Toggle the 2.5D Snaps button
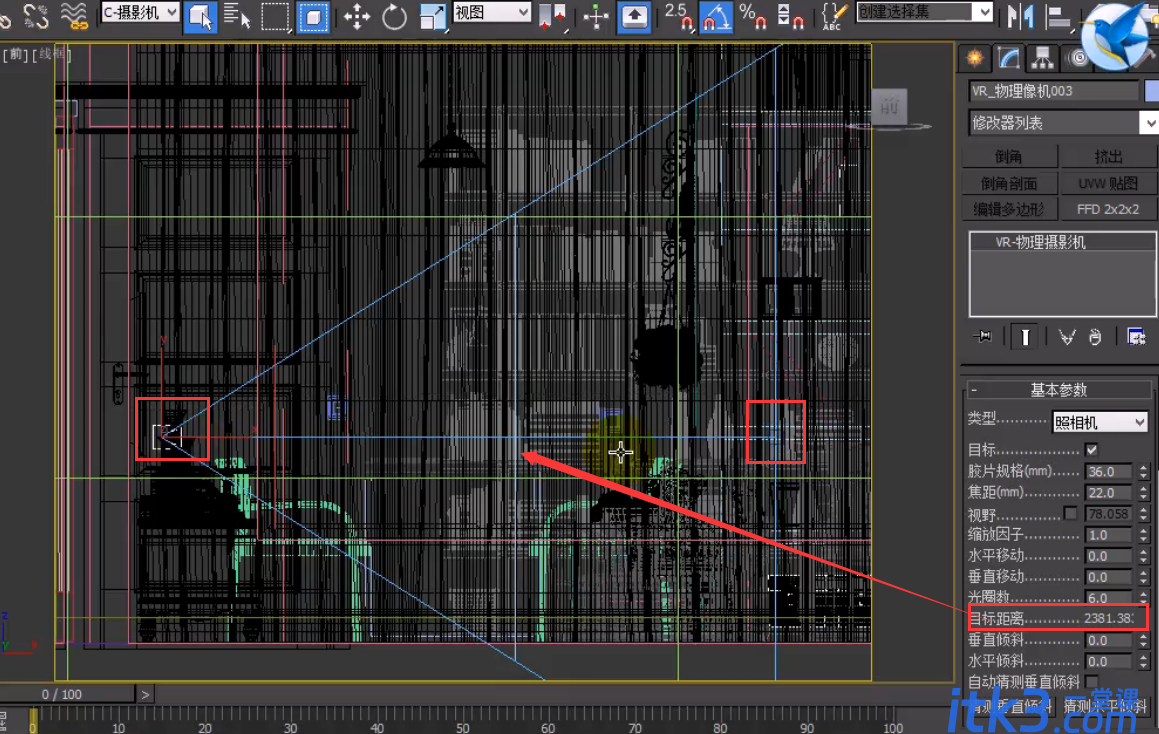The image size is (1159, 734). (679, 16)
